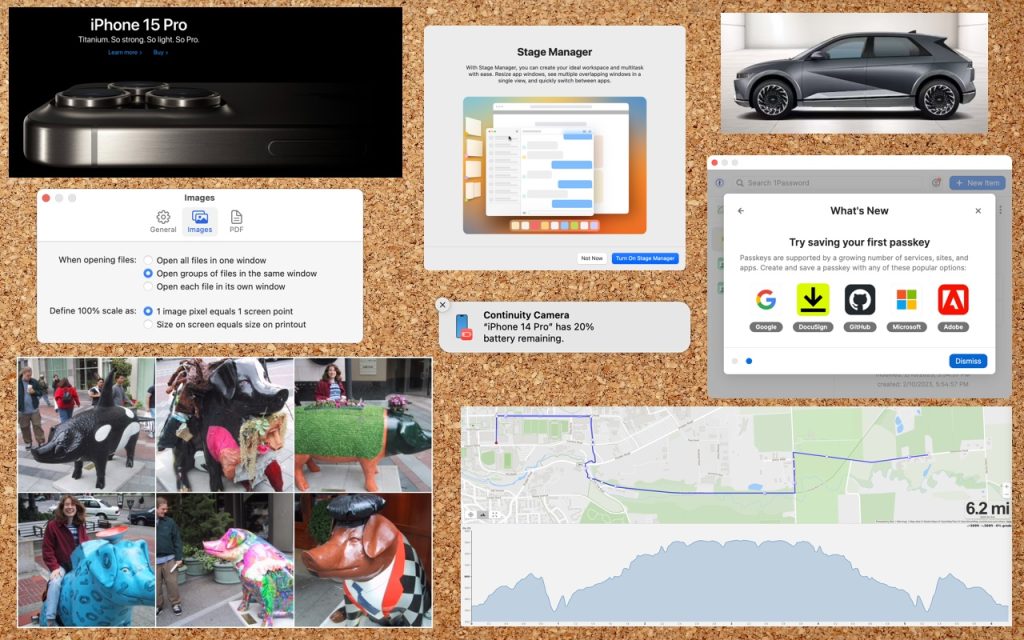The height and width of the screenshot is (640, 1024).
Task: Click the Google passkey icon
Action: [x=766, y=300]
